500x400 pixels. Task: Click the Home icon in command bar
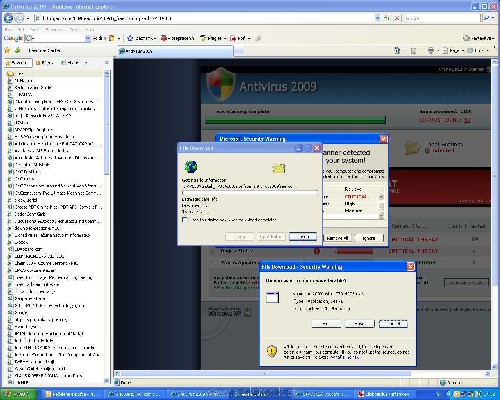tap(397, 51)
